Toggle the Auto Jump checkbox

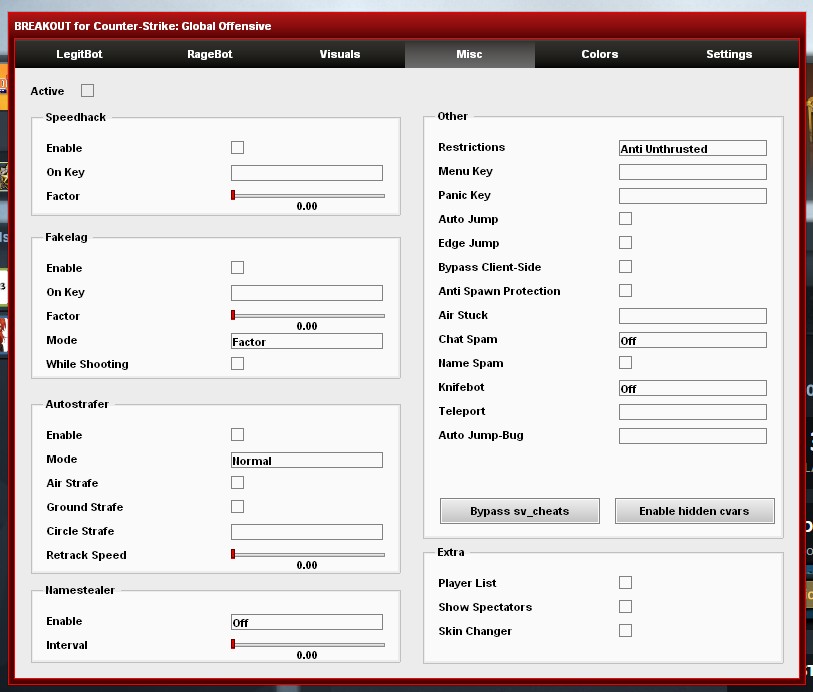(x=625, y=219)
